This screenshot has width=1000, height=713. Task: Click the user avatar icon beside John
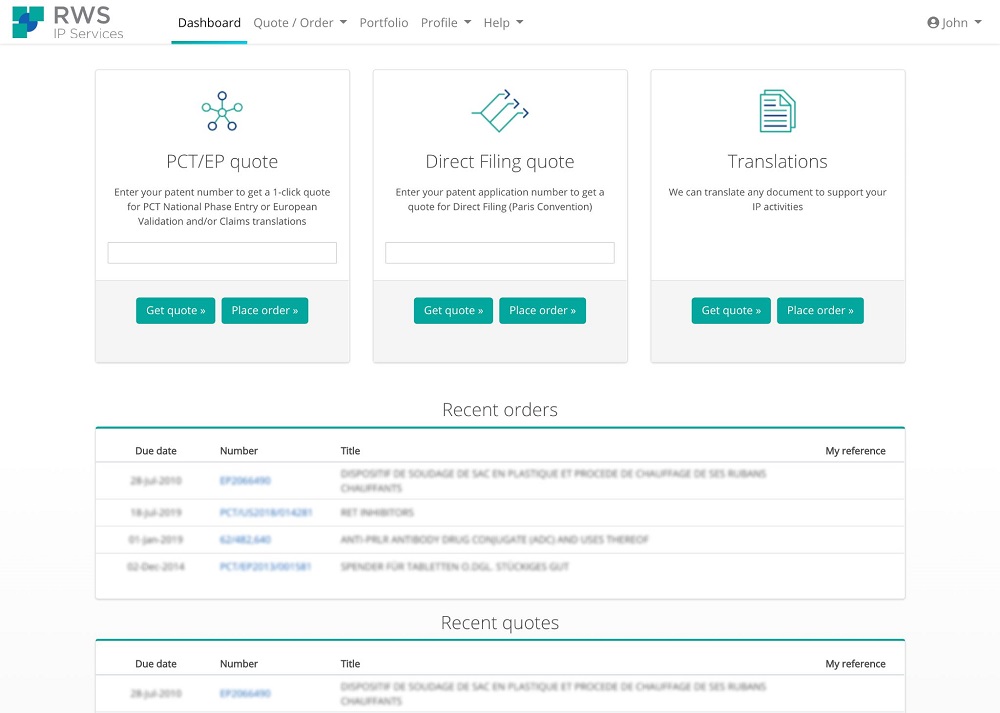pyautogui.click(x=933, y=23)
